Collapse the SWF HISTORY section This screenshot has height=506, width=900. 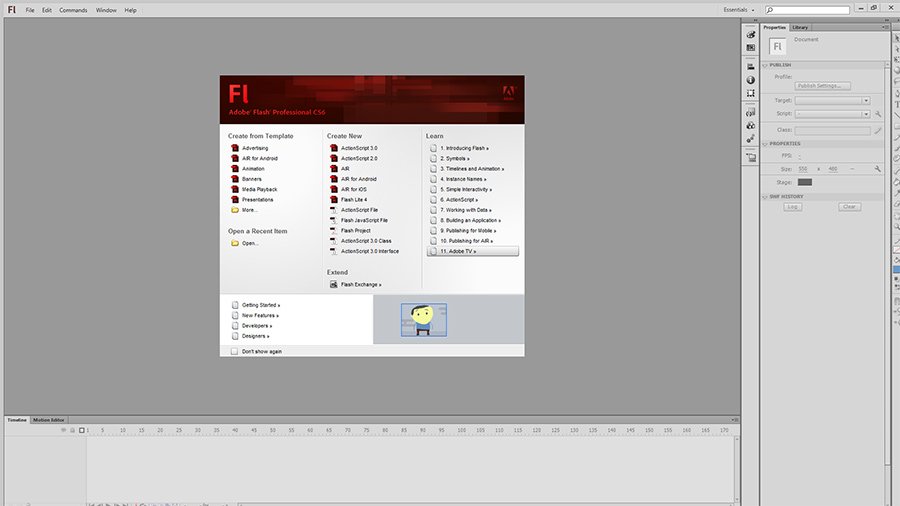pos(765,197)
